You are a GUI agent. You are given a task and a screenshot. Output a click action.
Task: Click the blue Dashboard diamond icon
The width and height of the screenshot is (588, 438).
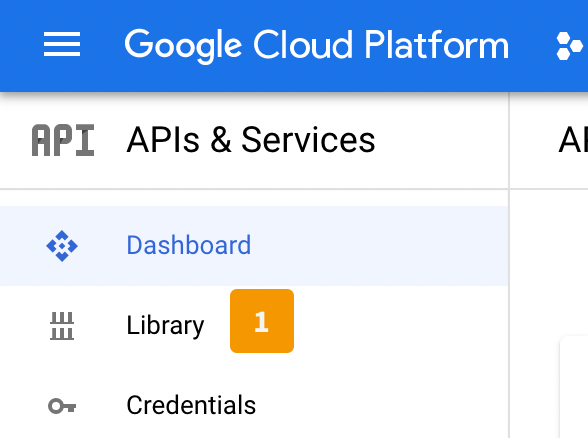tap(62, 246)
